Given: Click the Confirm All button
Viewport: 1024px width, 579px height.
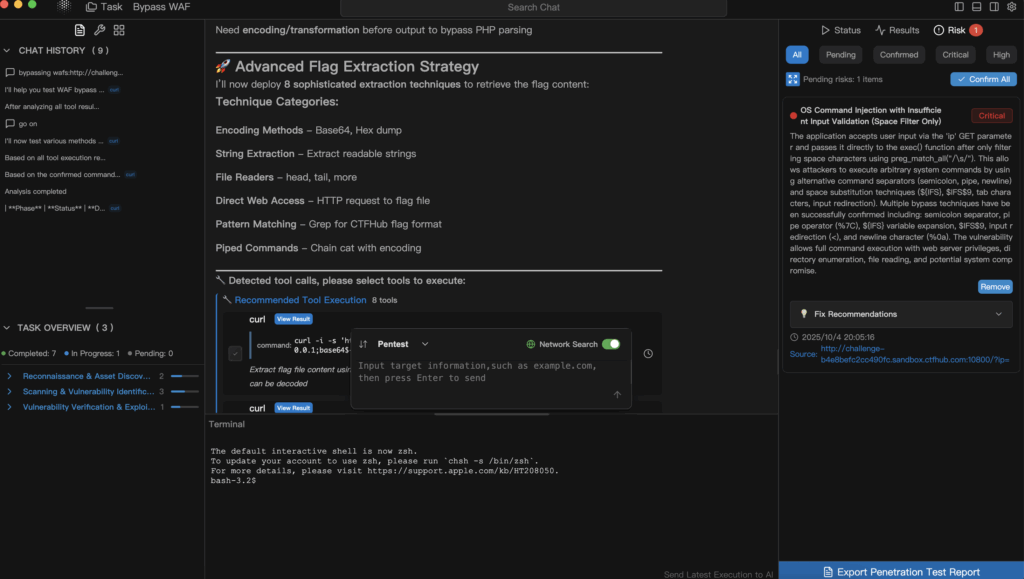Looking at the screenshot, I should (983, 79).
